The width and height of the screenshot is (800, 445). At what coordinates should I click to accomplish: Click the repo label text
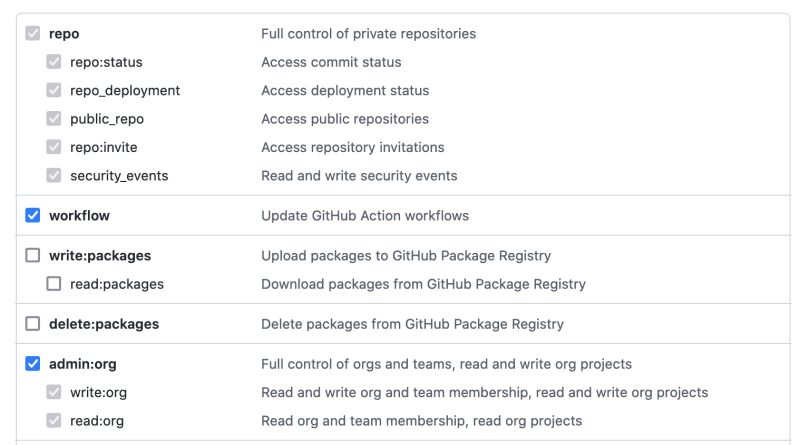coord(64,34)
